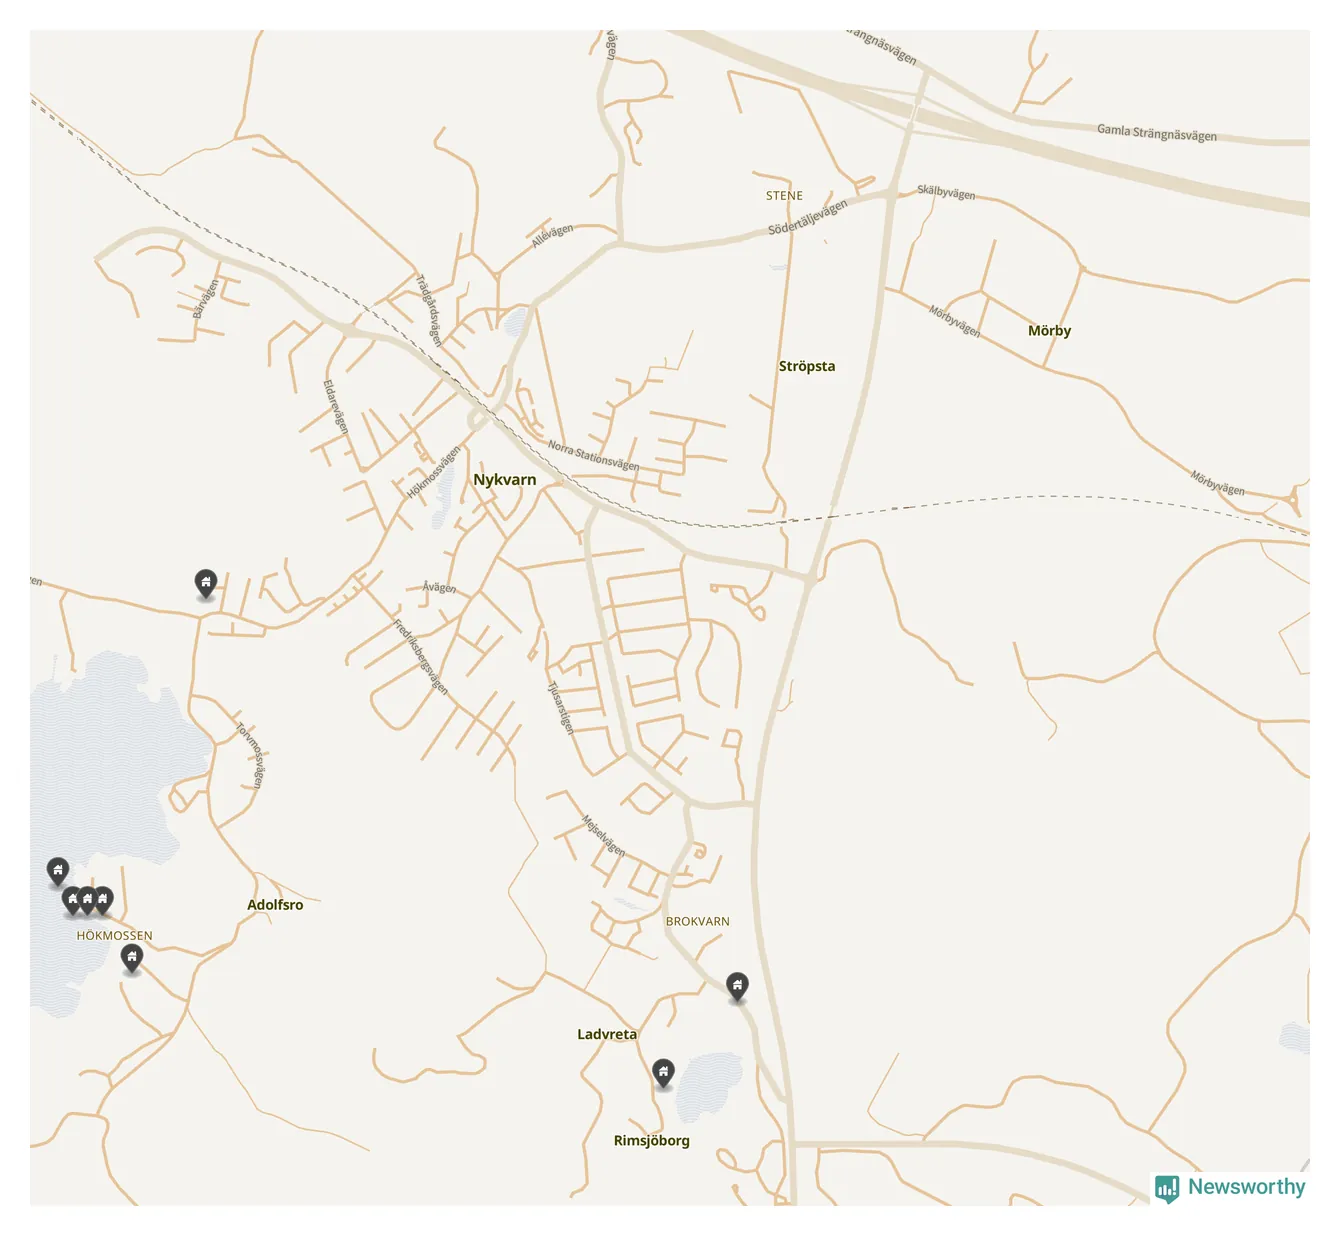Select the Adolfsro place label

pyautogui.click(x=275, y=905)
